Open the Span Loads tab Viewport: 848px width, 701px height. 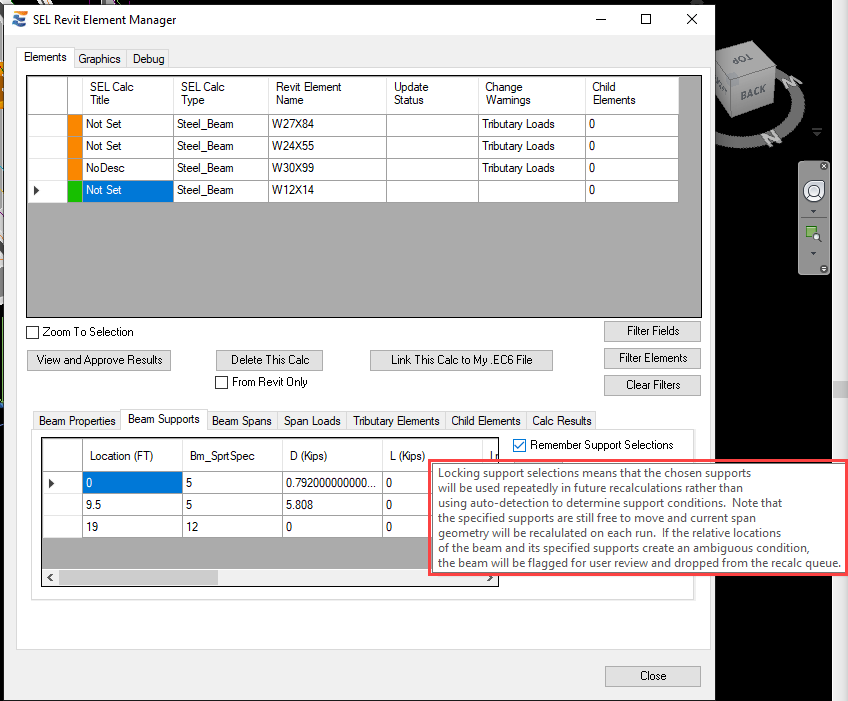click(x=312, y=421)
